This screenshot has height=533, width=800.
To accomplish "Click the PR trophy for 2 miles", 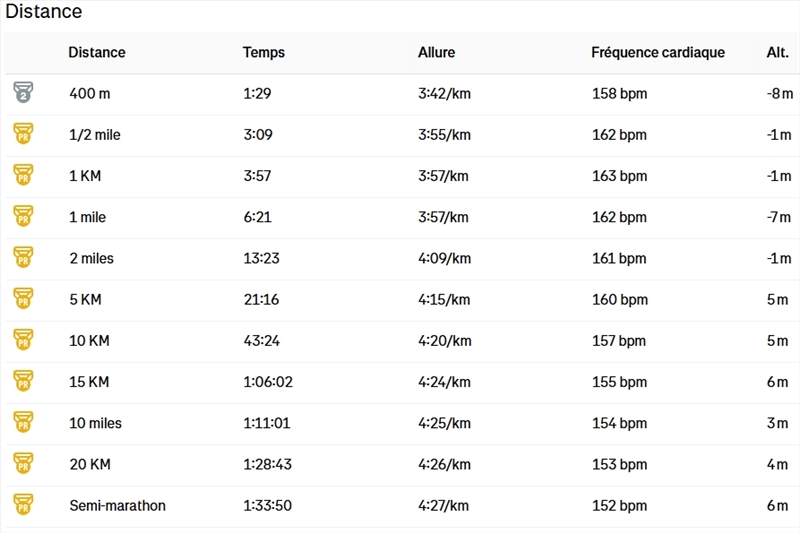I will click(23, 257).
